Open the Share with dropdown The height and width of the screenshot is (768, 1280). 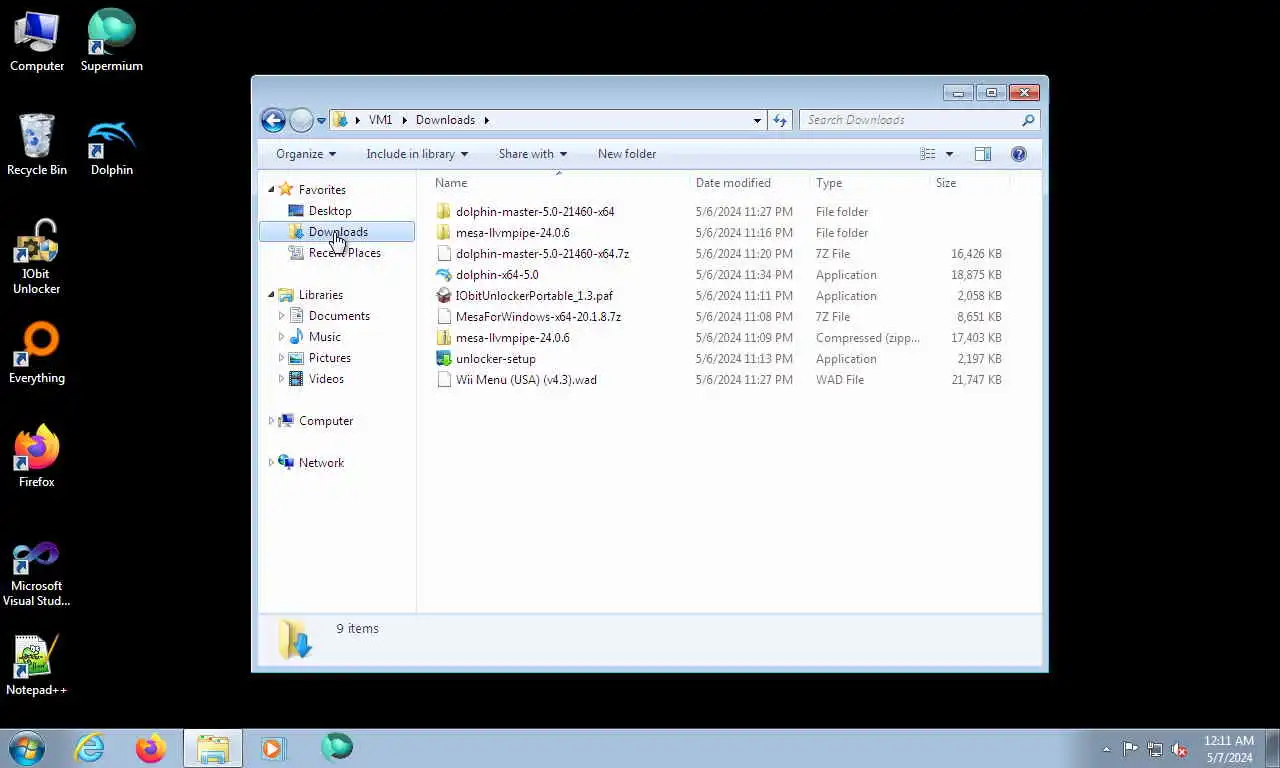click(x=533, y=154)
